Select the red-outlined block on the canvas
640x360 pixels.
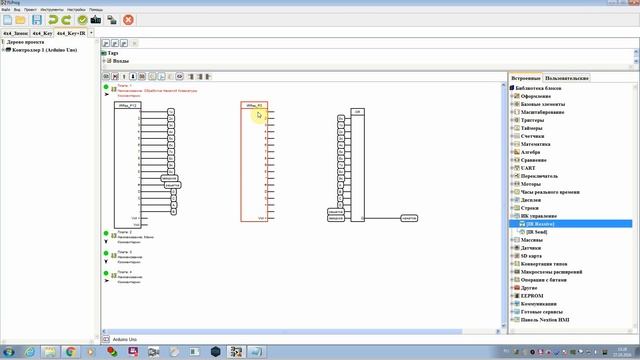254,162
